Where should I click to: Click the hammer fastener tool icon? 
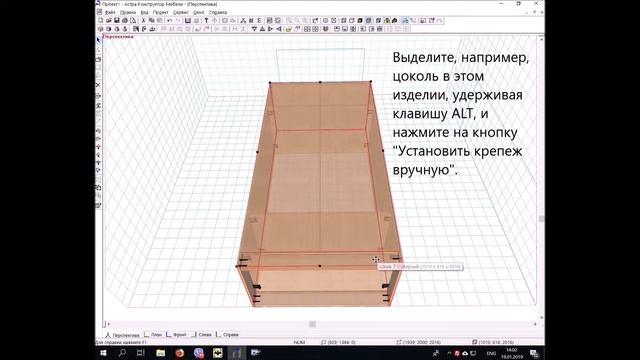[206, 20]
